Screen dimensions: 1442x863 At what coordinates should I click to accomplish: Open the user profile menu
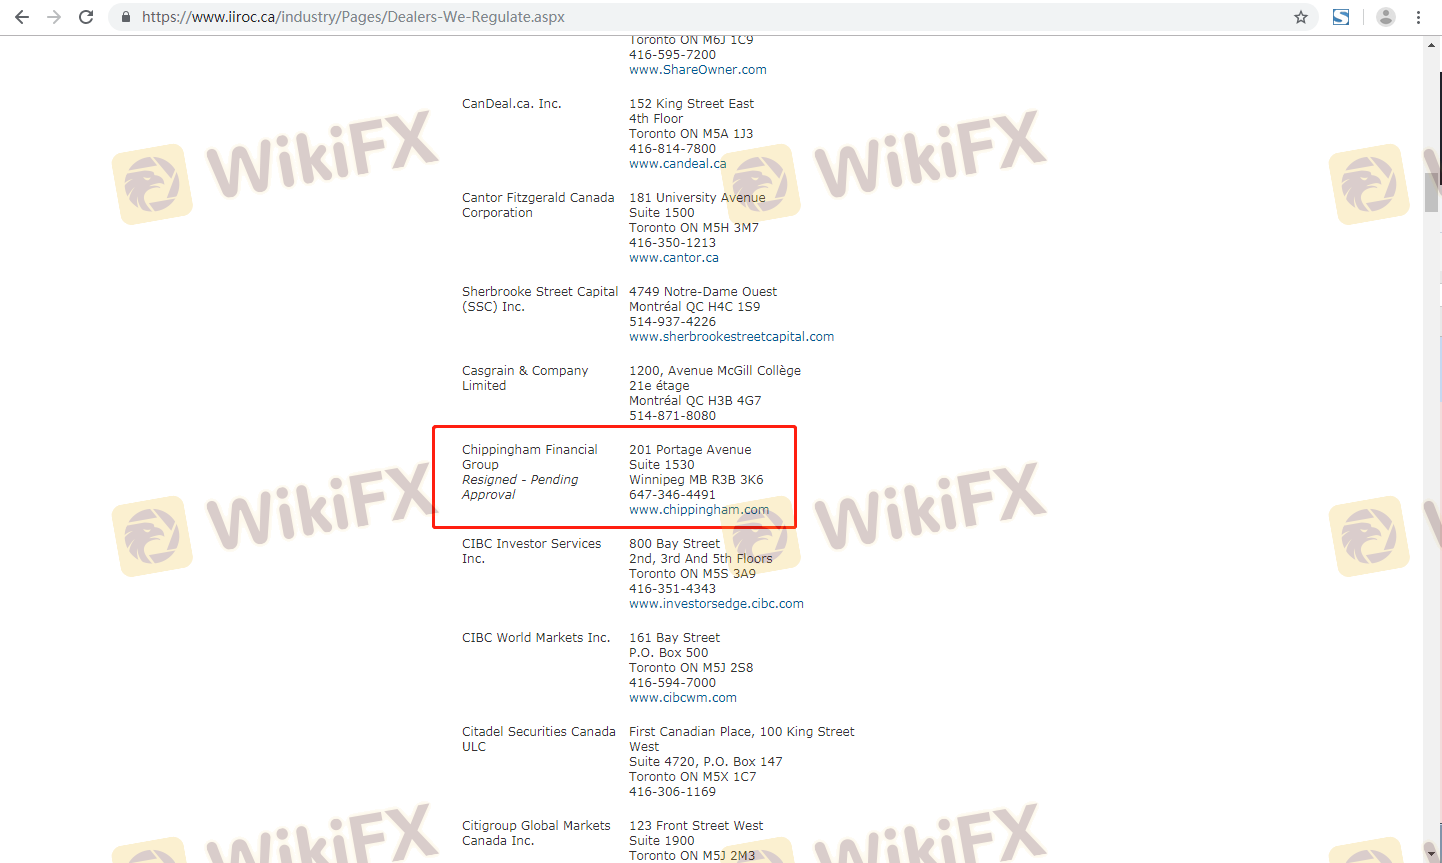[x=1386, y=17]
